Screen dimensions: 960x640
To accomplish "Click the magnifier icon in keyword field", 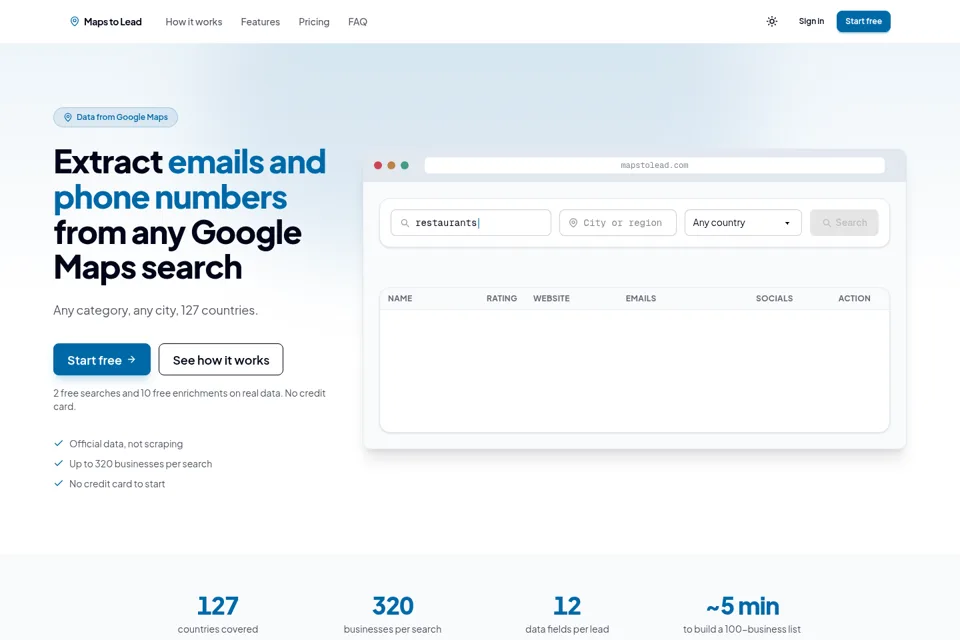I will [405, 223].
